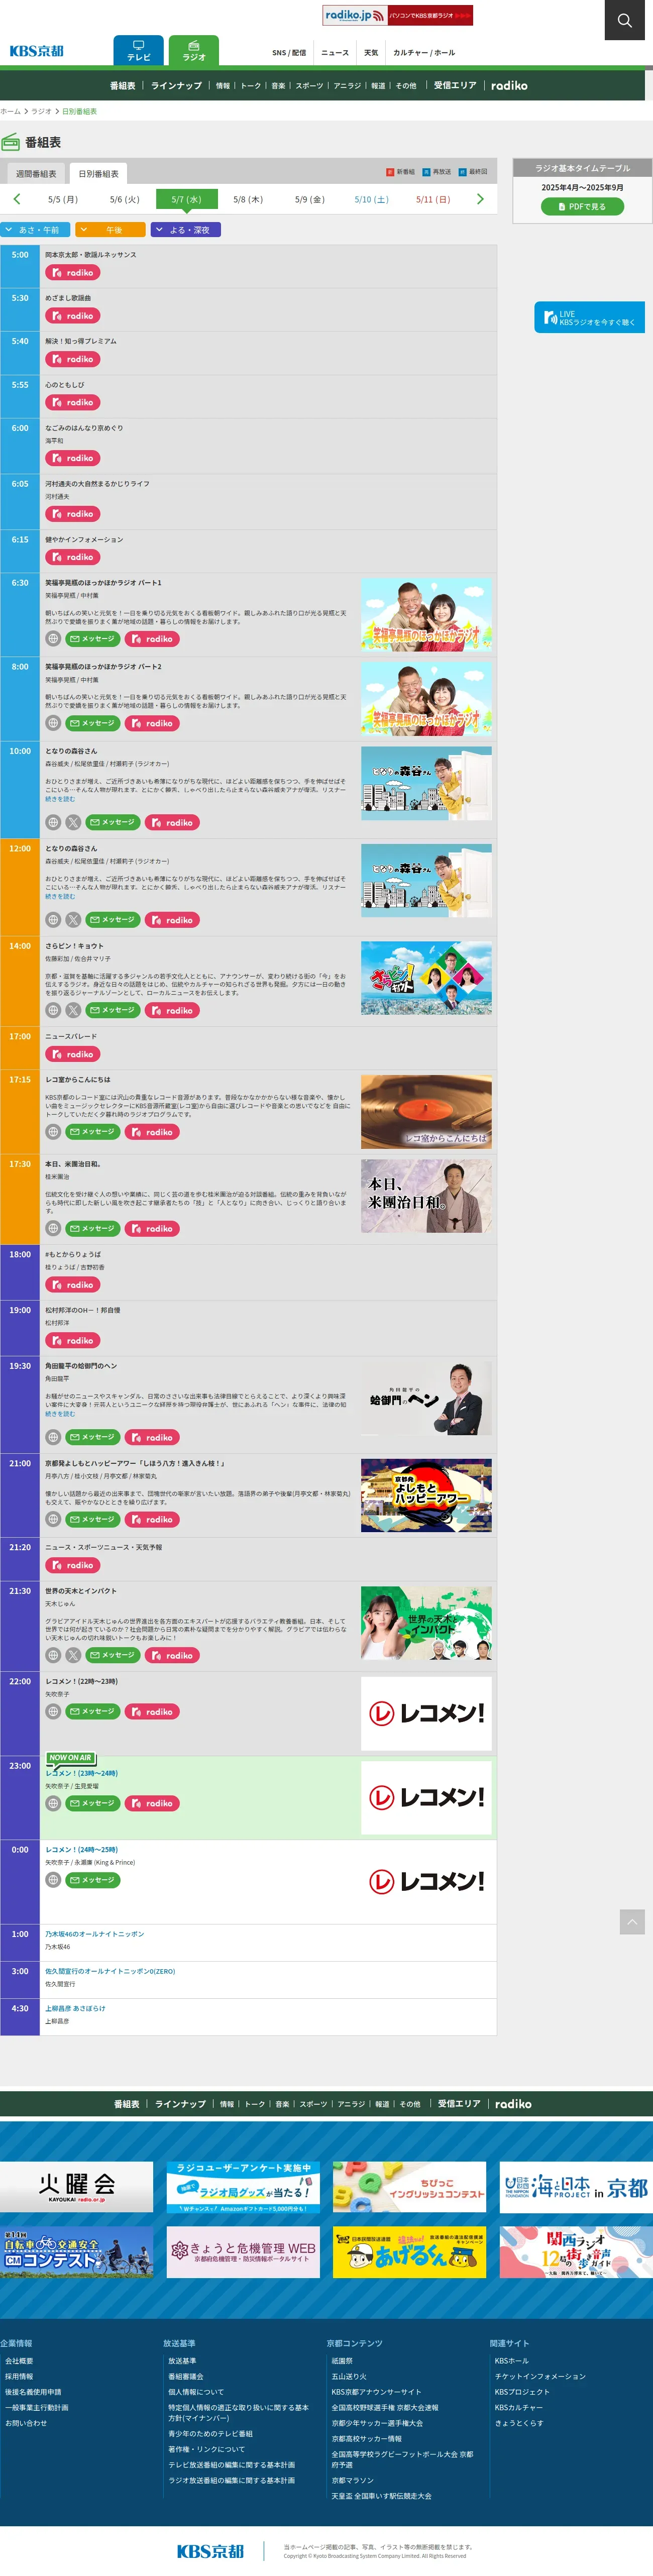Image resolution: width=653 pixels, height=2576 pixels.
Task: Open the 上柳昌彦 あさぼらけ program link
Action: (75, 2008)
